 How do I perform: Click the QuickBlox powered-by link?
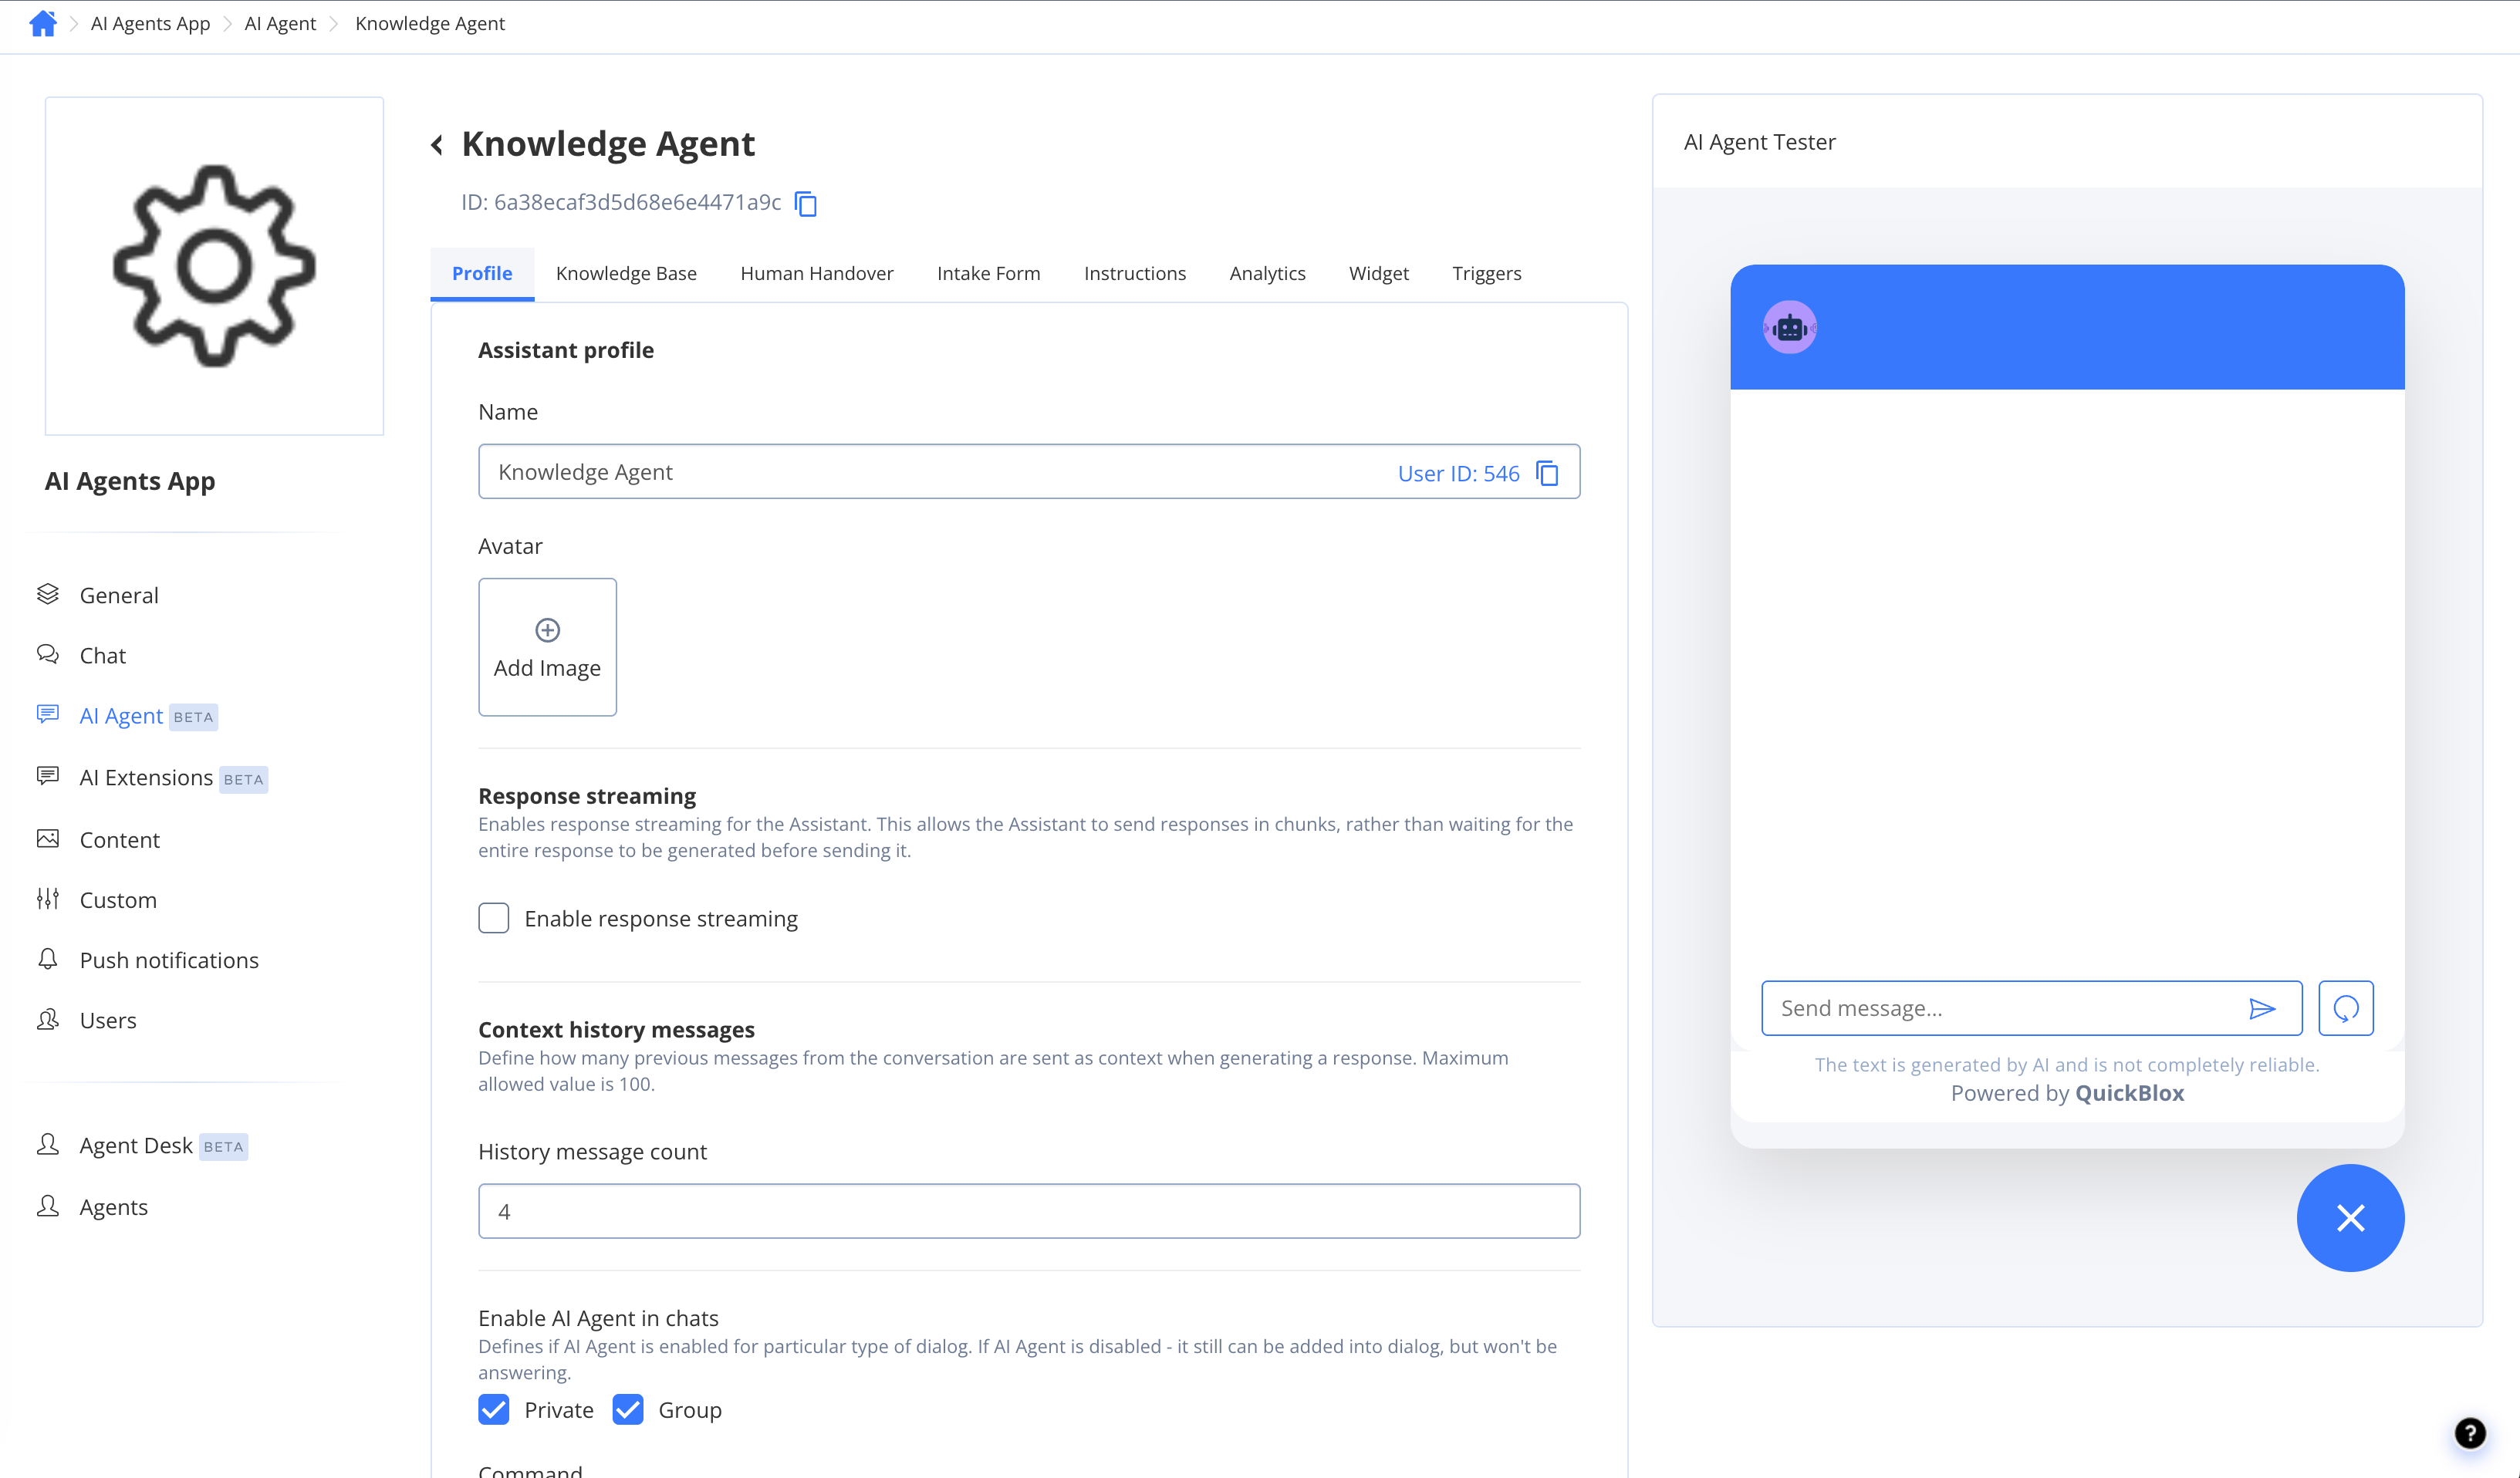point(2130,1093)
